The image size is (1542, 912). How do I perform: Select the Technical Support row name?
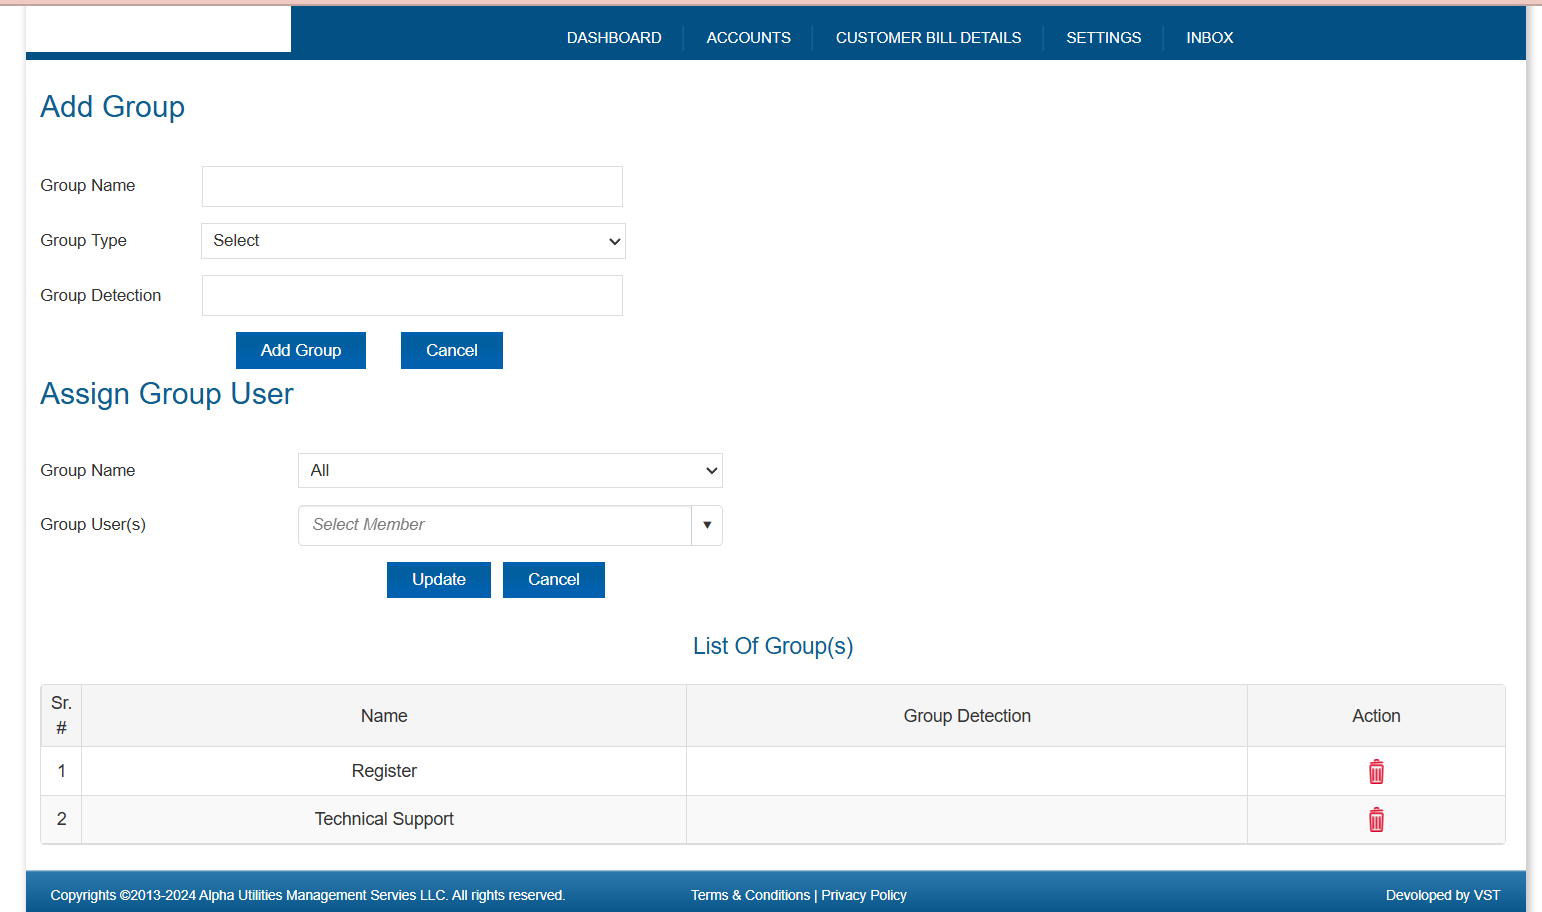tap(384, 819)
